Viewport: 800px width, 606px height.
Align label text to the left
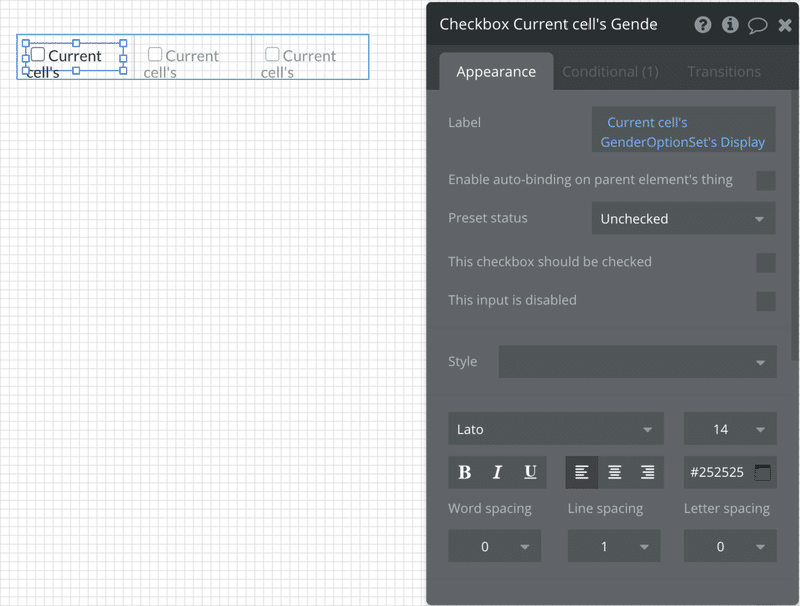tap(582, 472)
